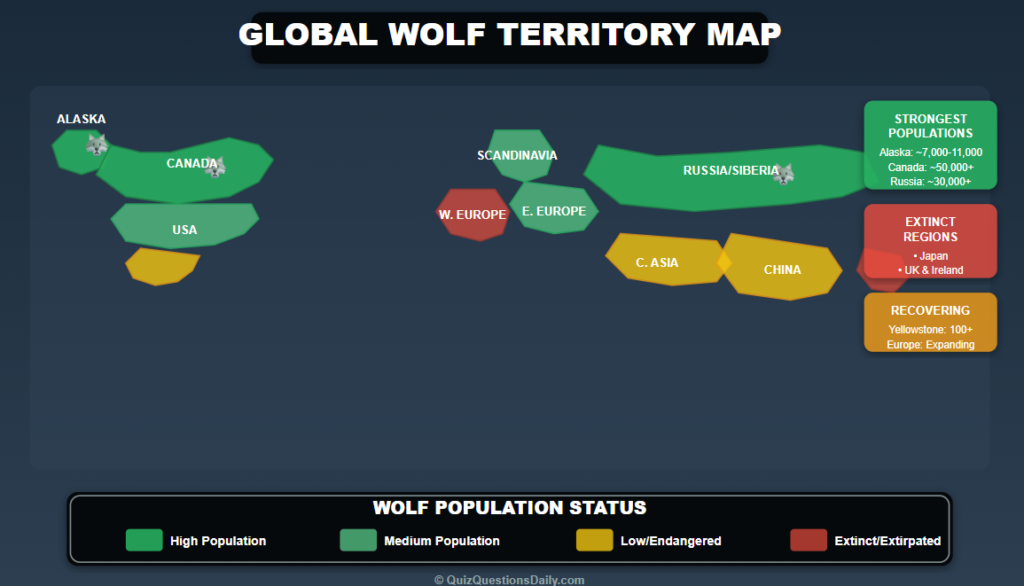1024x586 pixels.
Task: Click the wolf icon in Alaska
Action: click(95, 143)
